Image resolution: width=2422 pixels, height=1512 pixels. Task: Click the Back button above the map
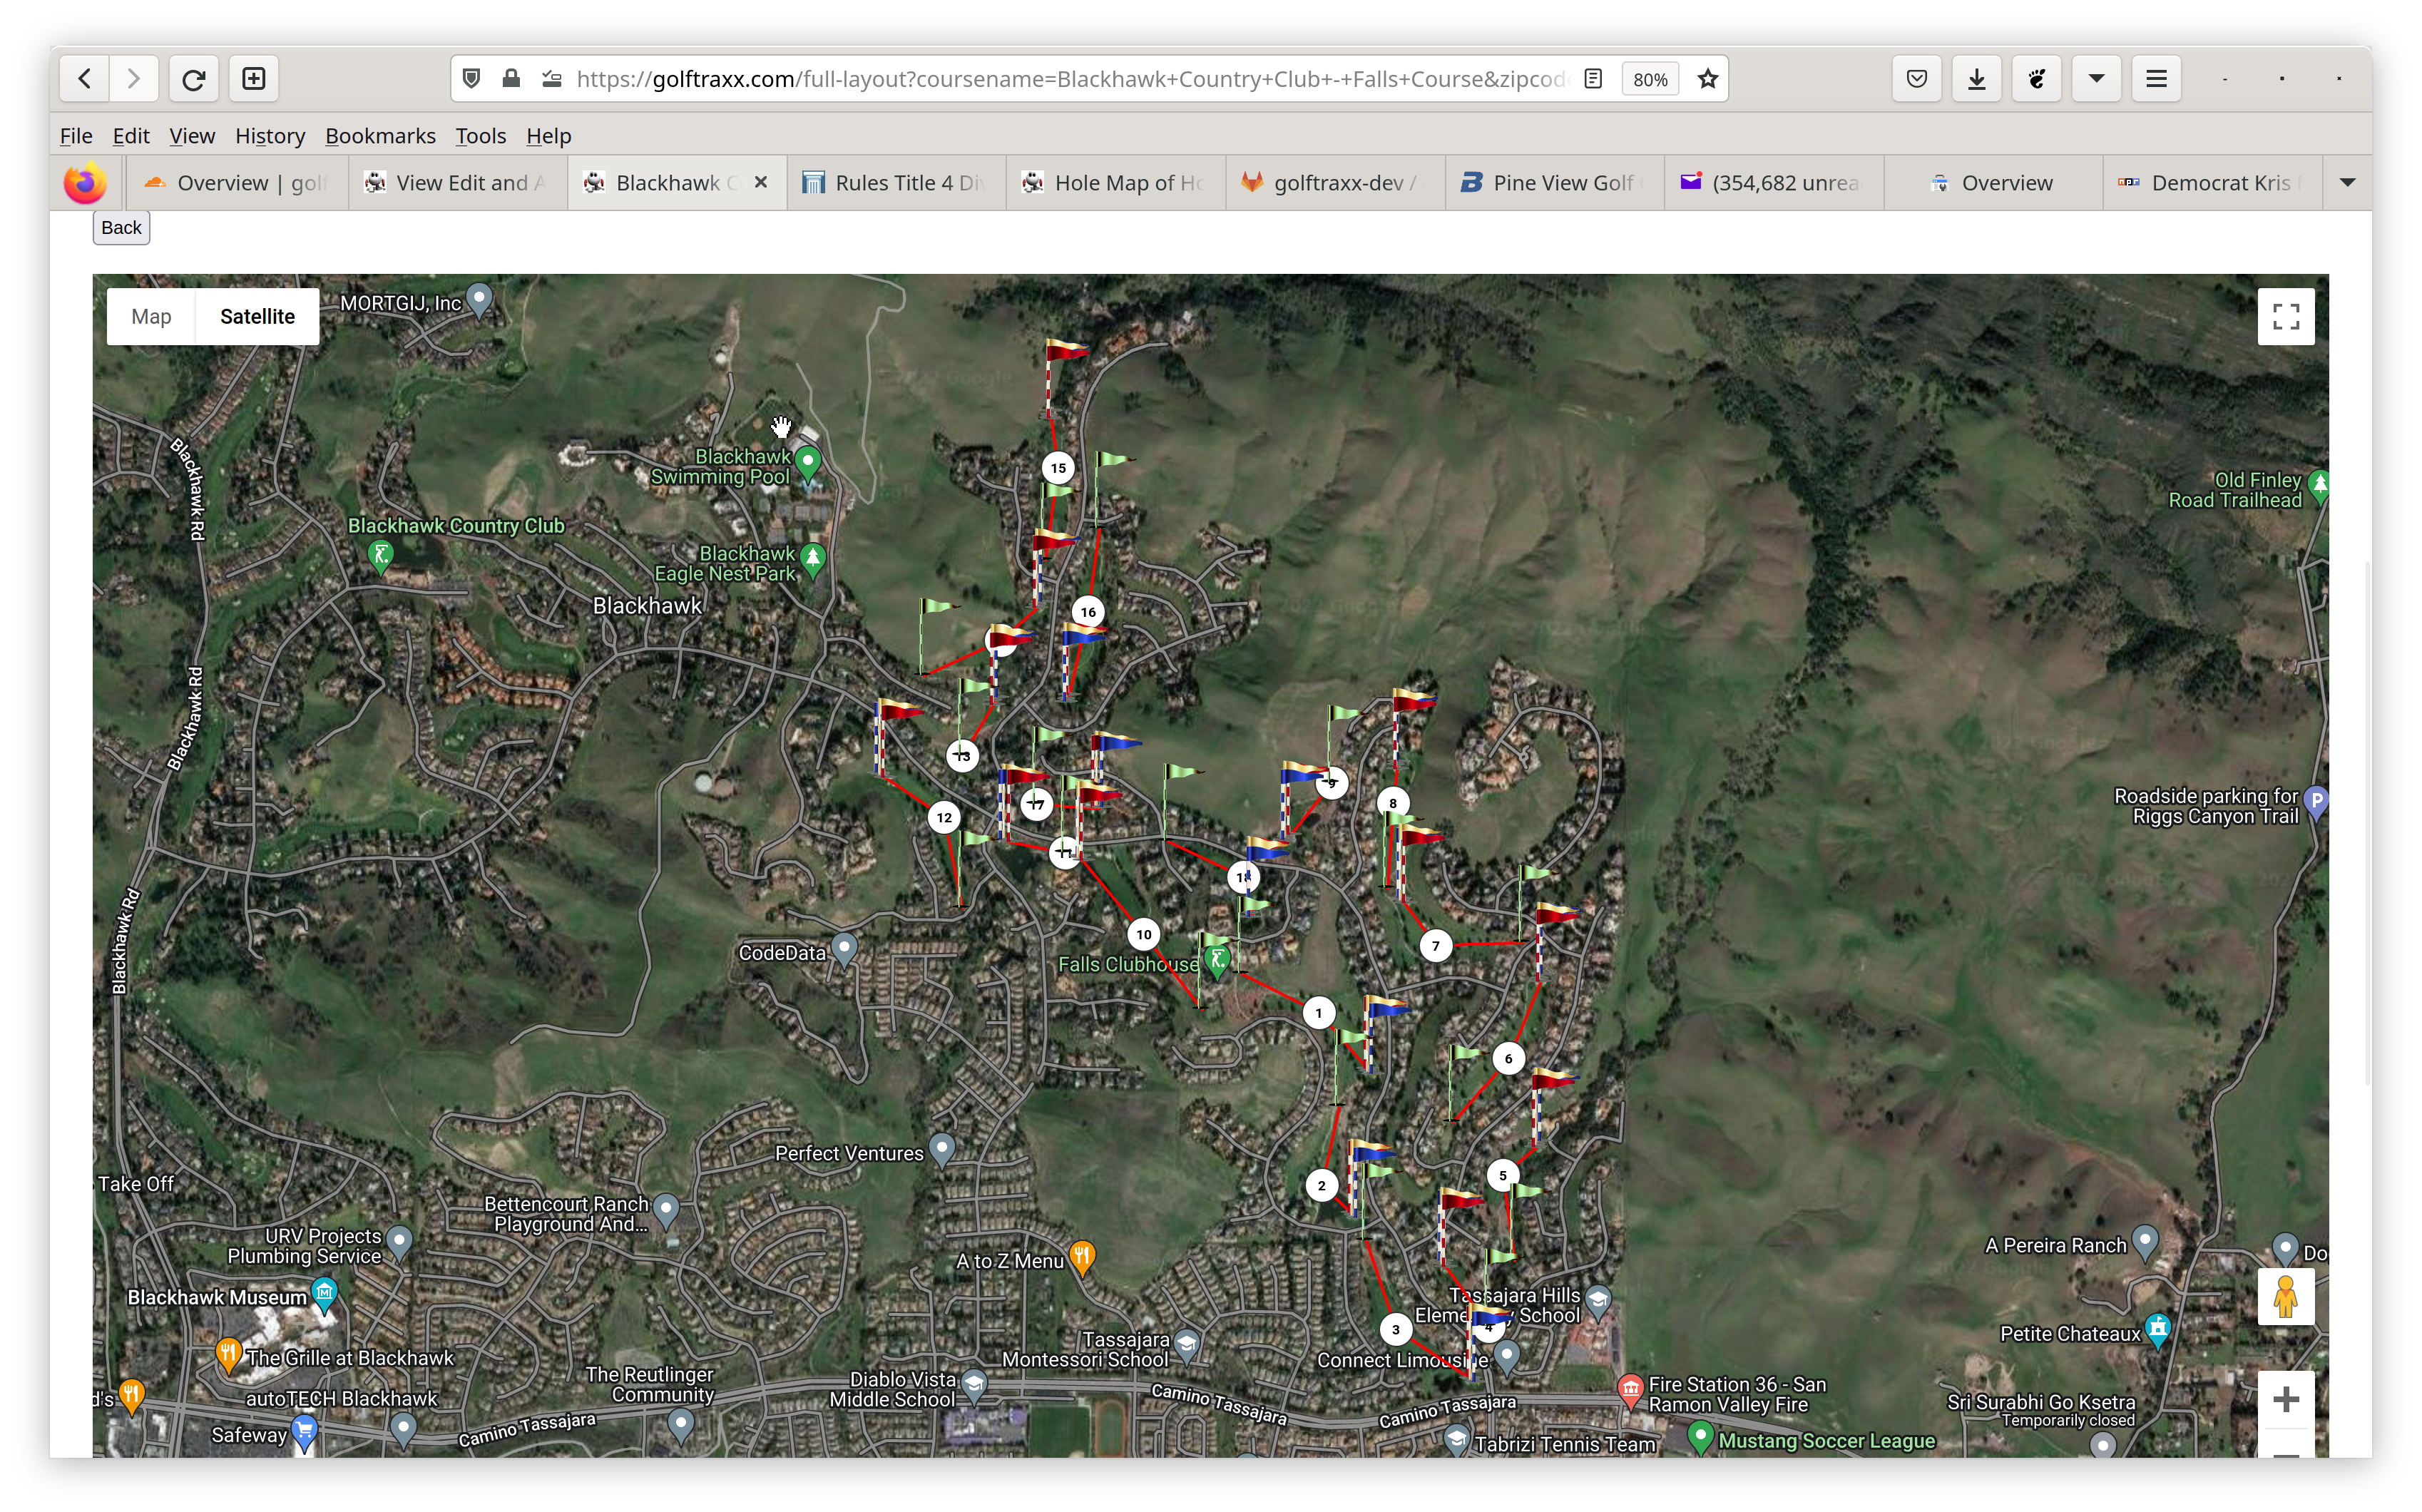[121, 228]
